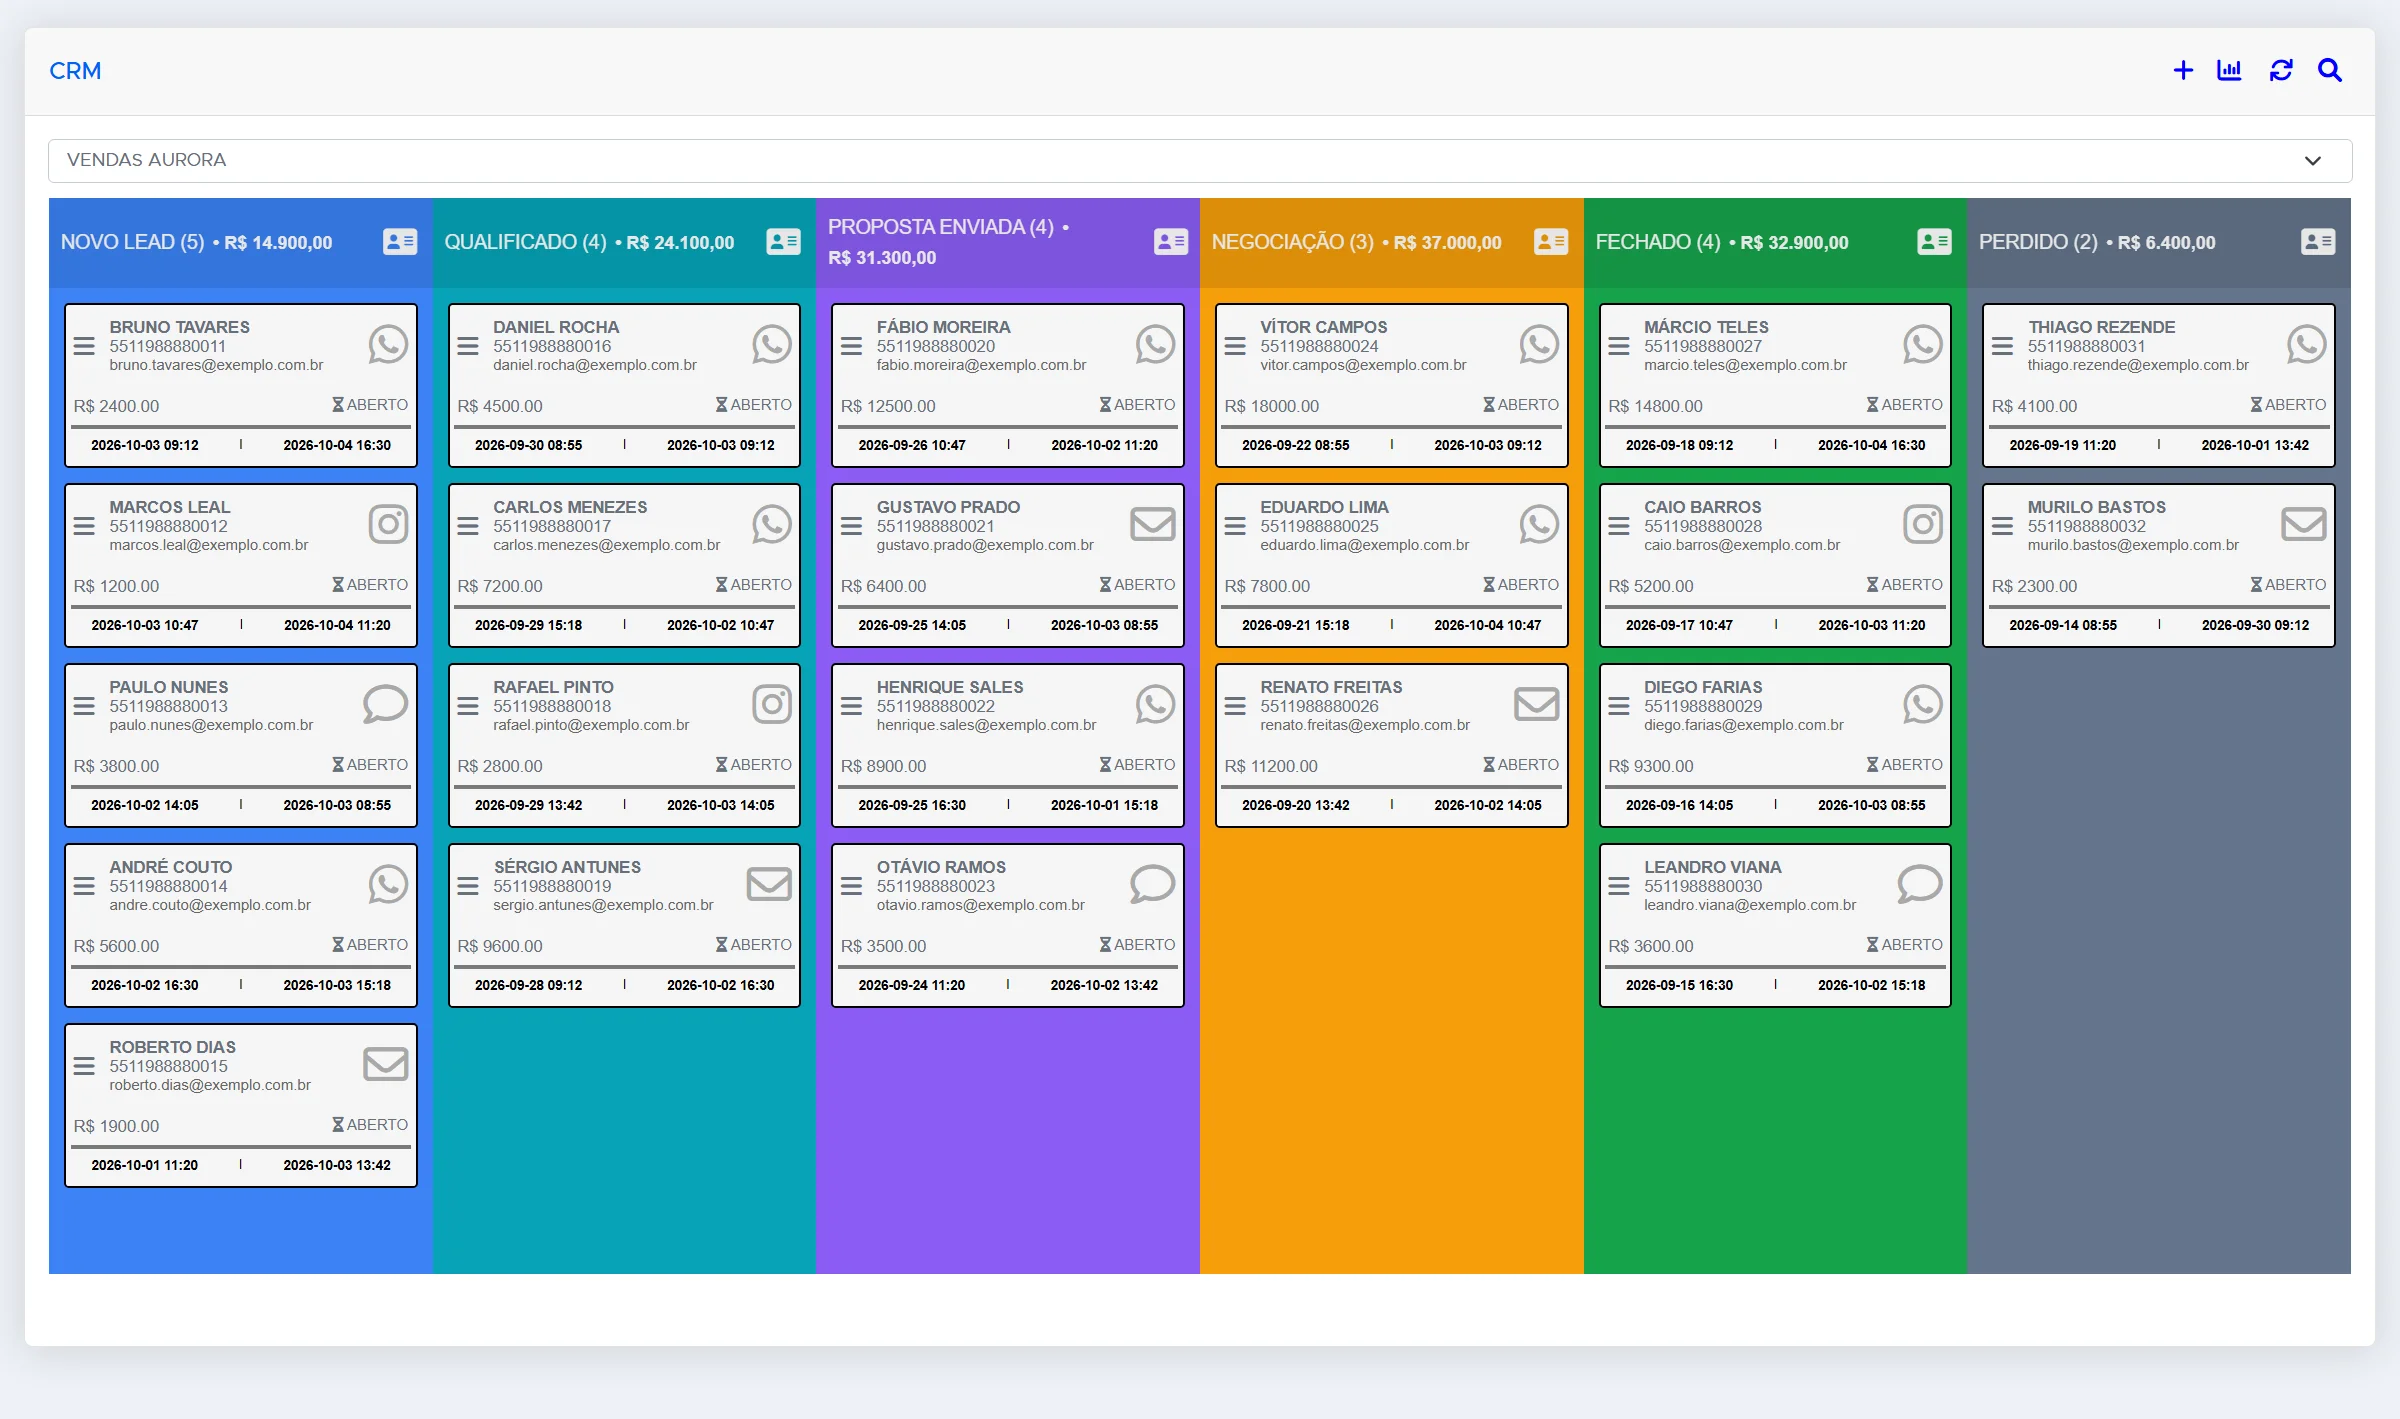Click WhatsApp icon on Vítor Campos card

[x=1539, y=344]
